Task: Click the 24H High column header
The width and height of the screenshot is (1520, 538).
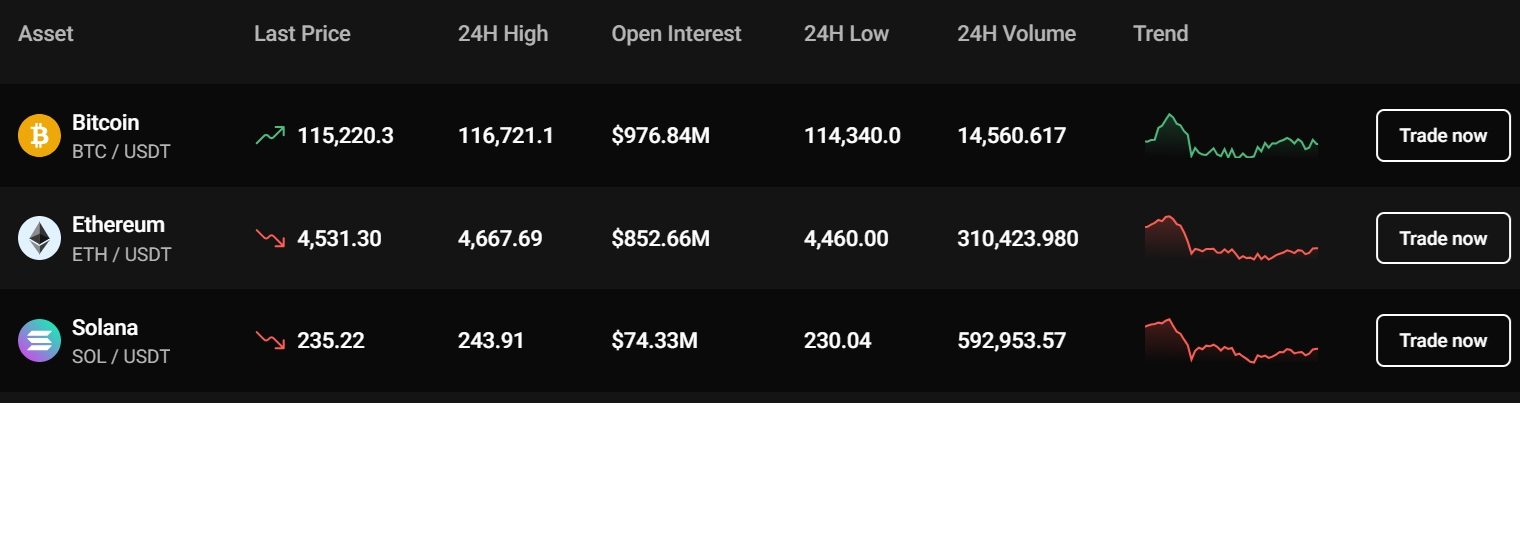Action: tap(503, 34)
